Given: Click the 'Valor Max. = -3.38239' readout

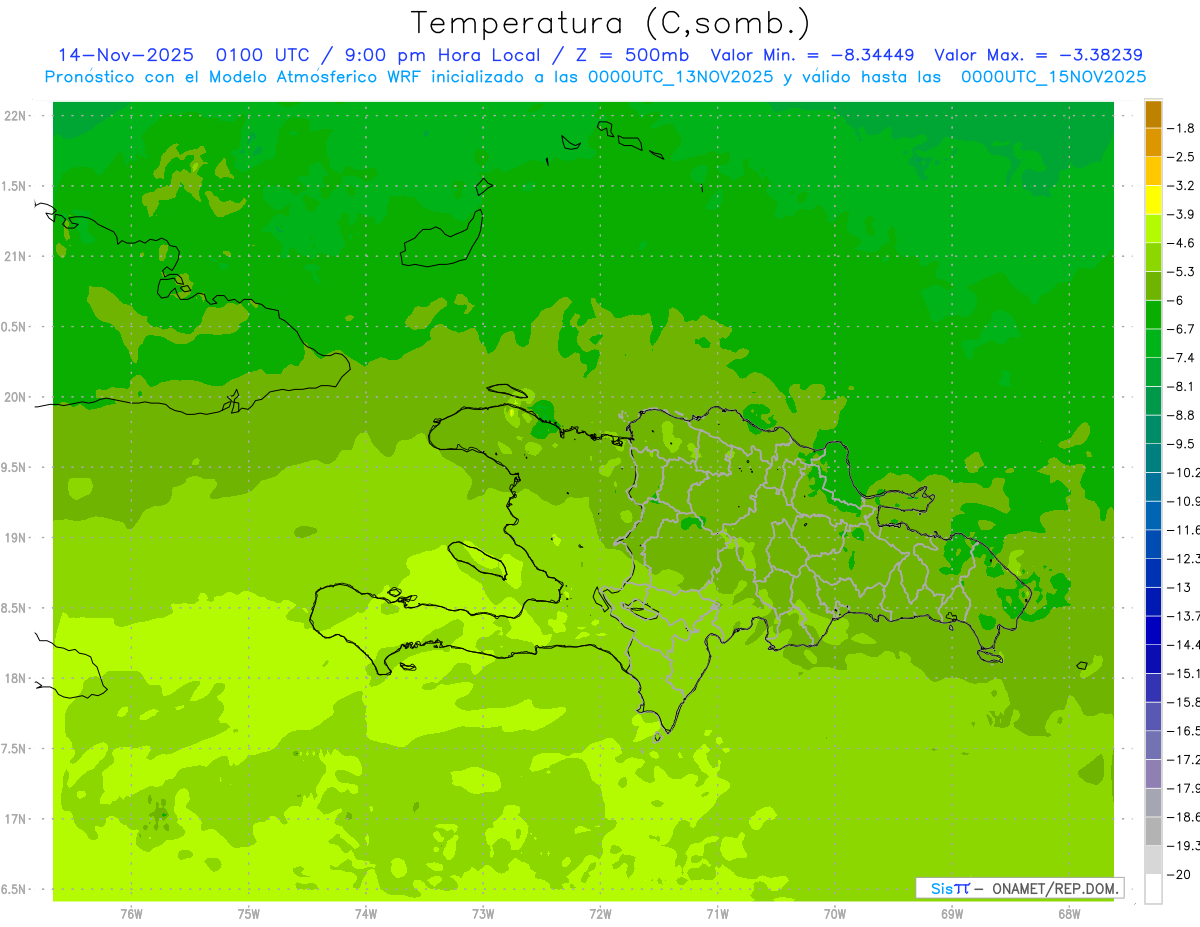Looking at the screenshot, I should click(x=1038, y=55).
